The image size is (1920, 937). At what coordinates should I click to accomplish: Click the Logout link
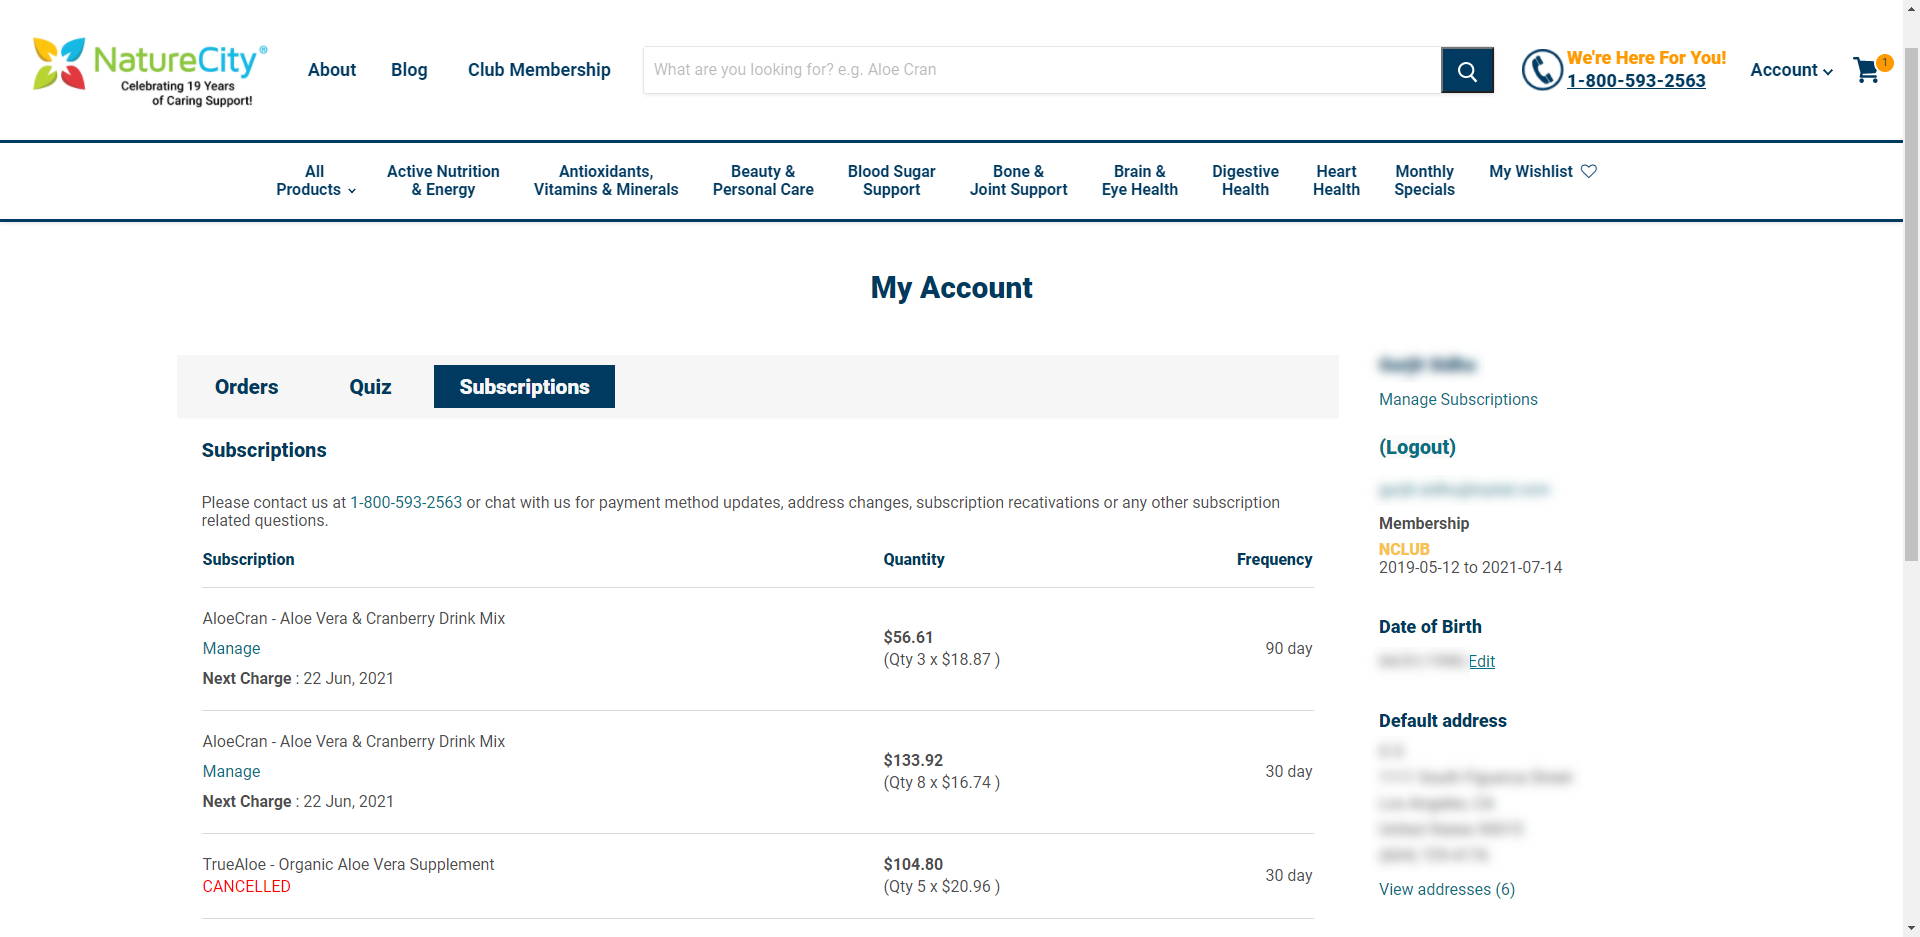1417,447
